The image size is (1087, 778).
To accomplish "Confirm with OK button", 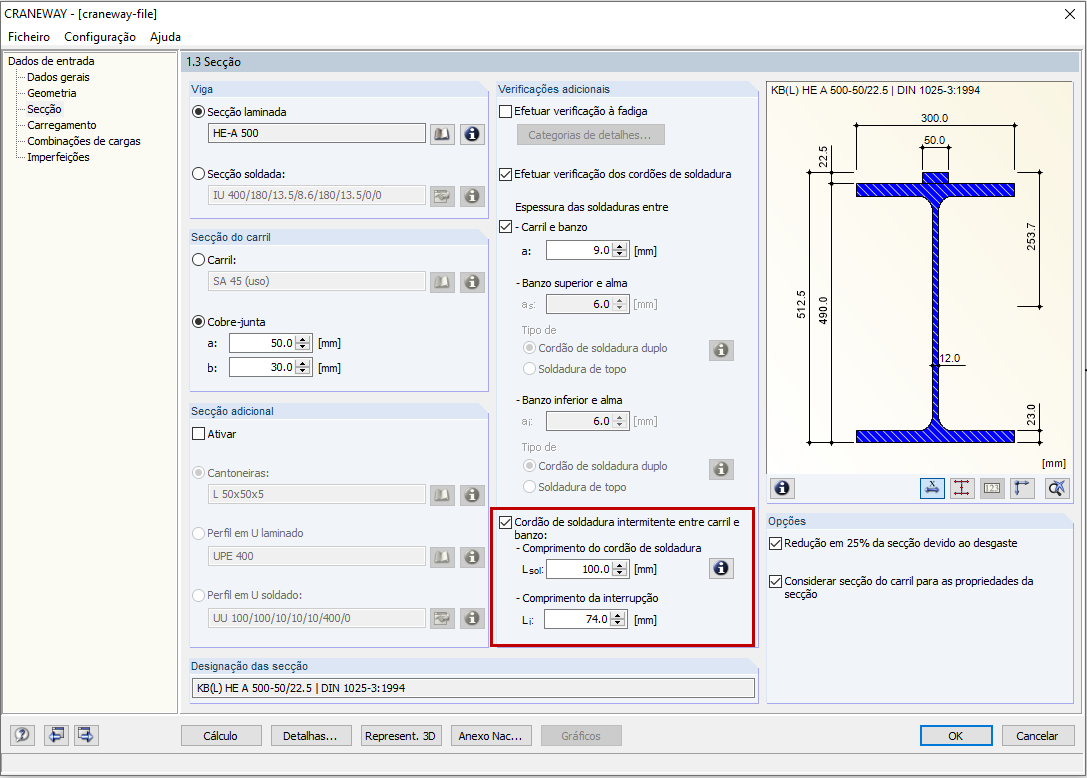I will [x=956, y=736].
